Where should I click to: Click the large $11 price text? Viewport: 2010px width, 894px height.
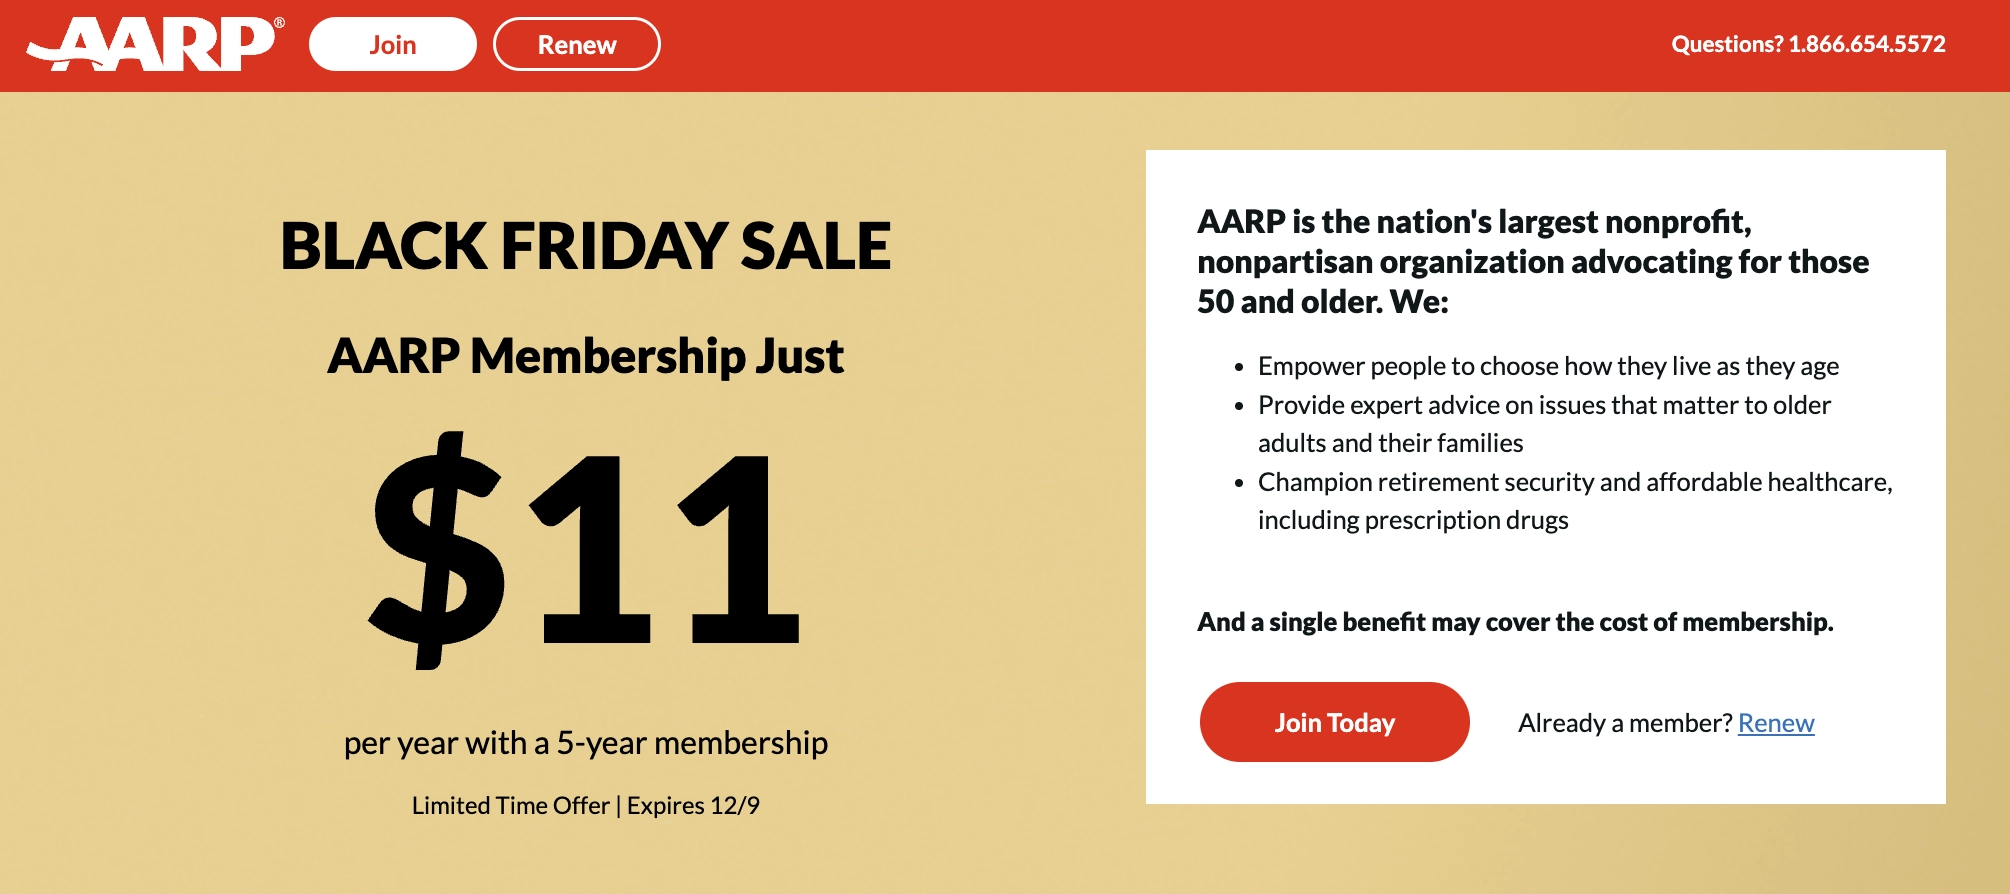[585, 545]
